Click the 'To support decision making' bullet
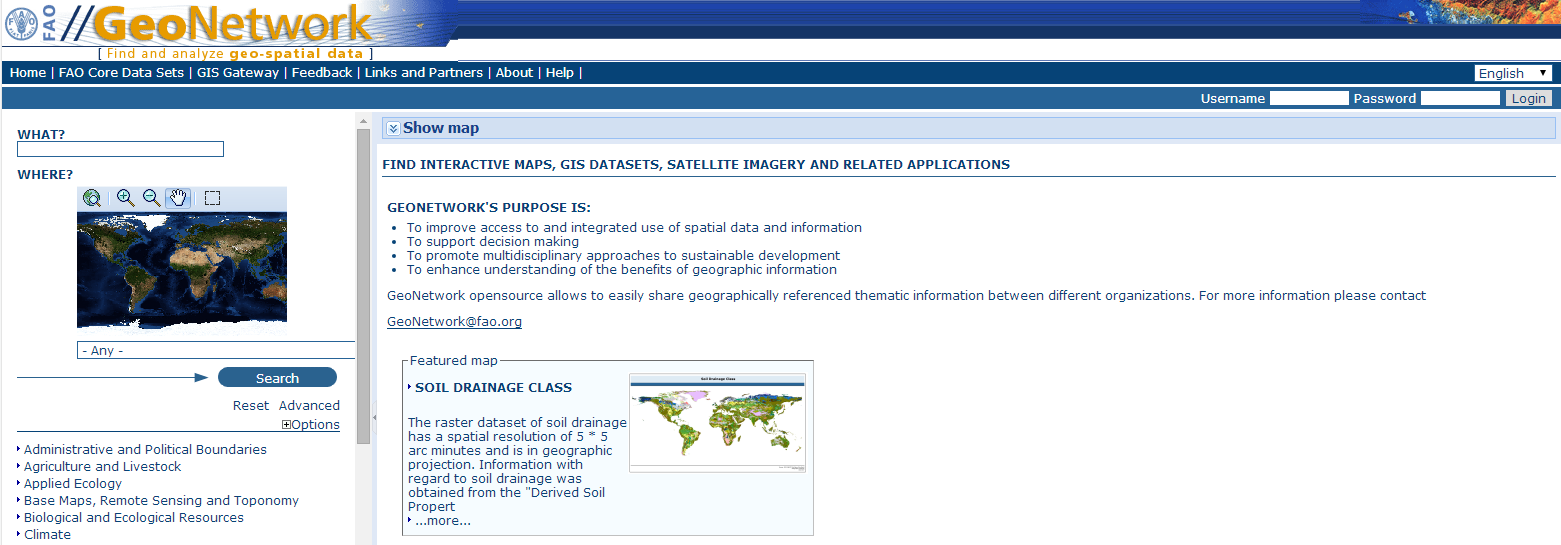Image resolution: width=1561 pixels, height=545 pixels. pyautogui.click(x=493, y=242)
